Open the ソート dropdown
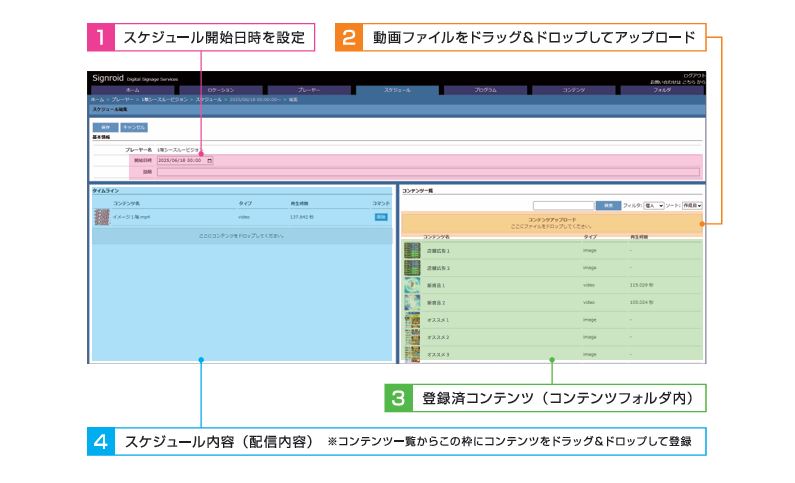 (693, 205)
